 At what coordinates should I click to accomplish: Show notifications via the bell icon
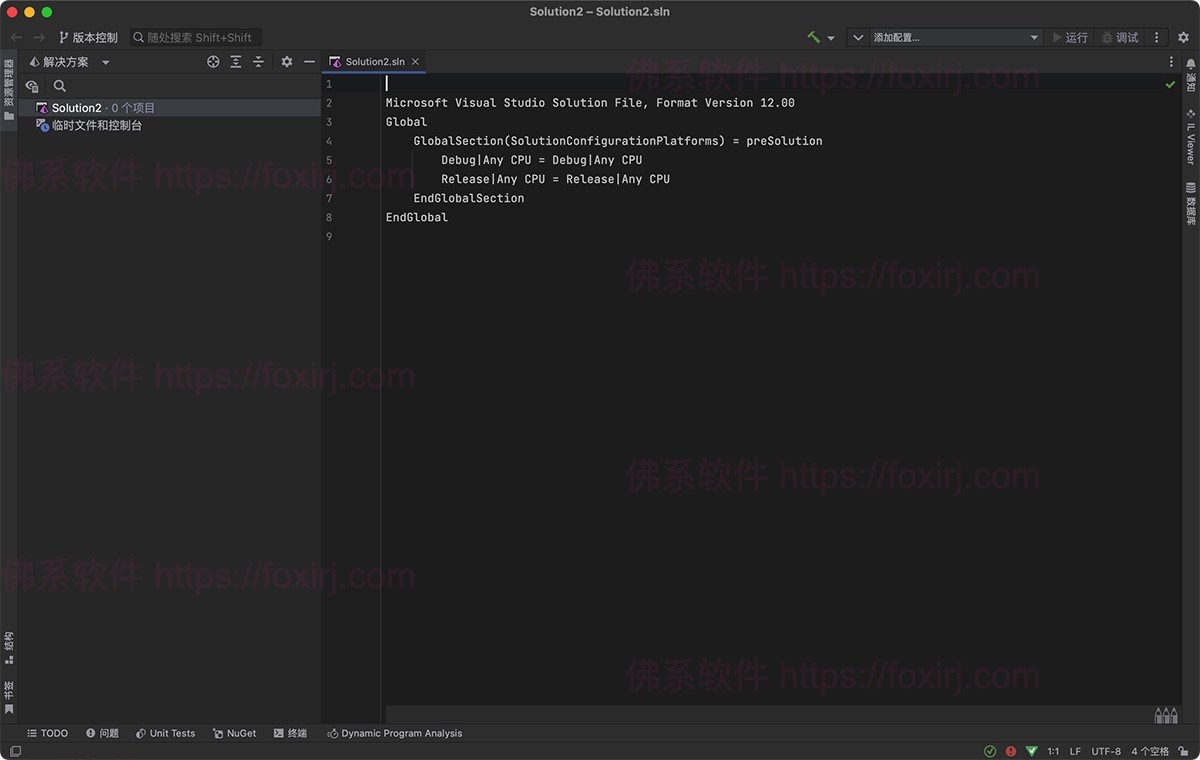click(1189, 72)
